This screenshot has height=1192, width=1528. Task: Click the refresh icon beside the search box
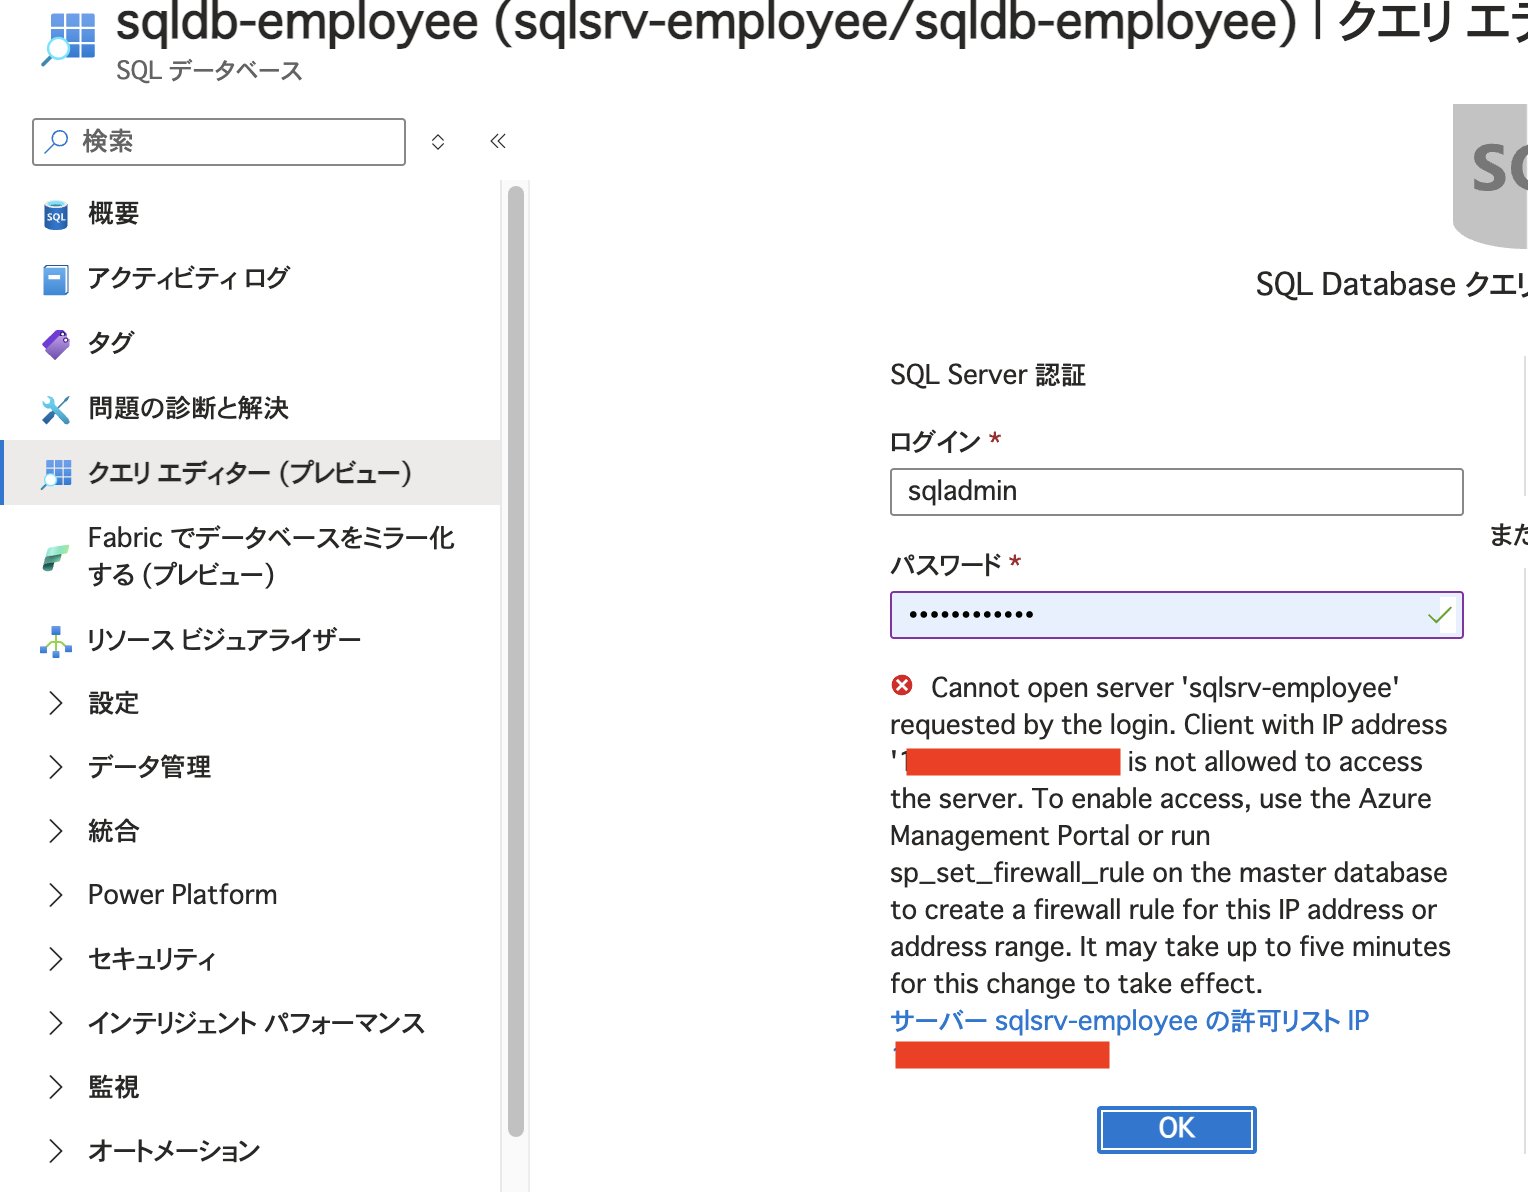pos(438,141)
